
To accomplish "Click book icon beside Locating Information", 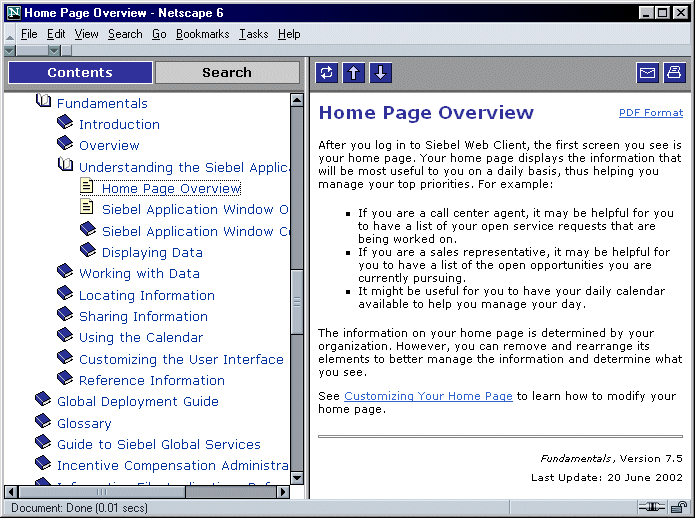I will coord(65,293).
